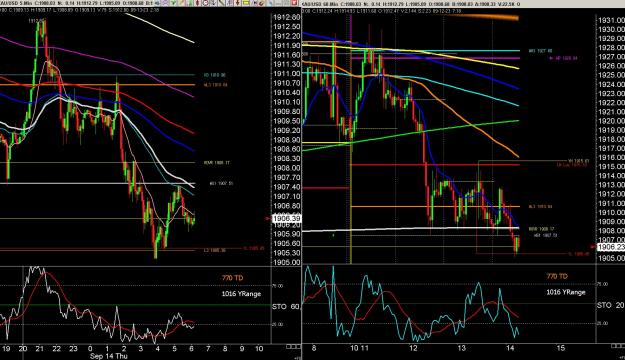Click the 1909.50 price axis label
This screenshot has height=360, width=625.
[286, 121]
